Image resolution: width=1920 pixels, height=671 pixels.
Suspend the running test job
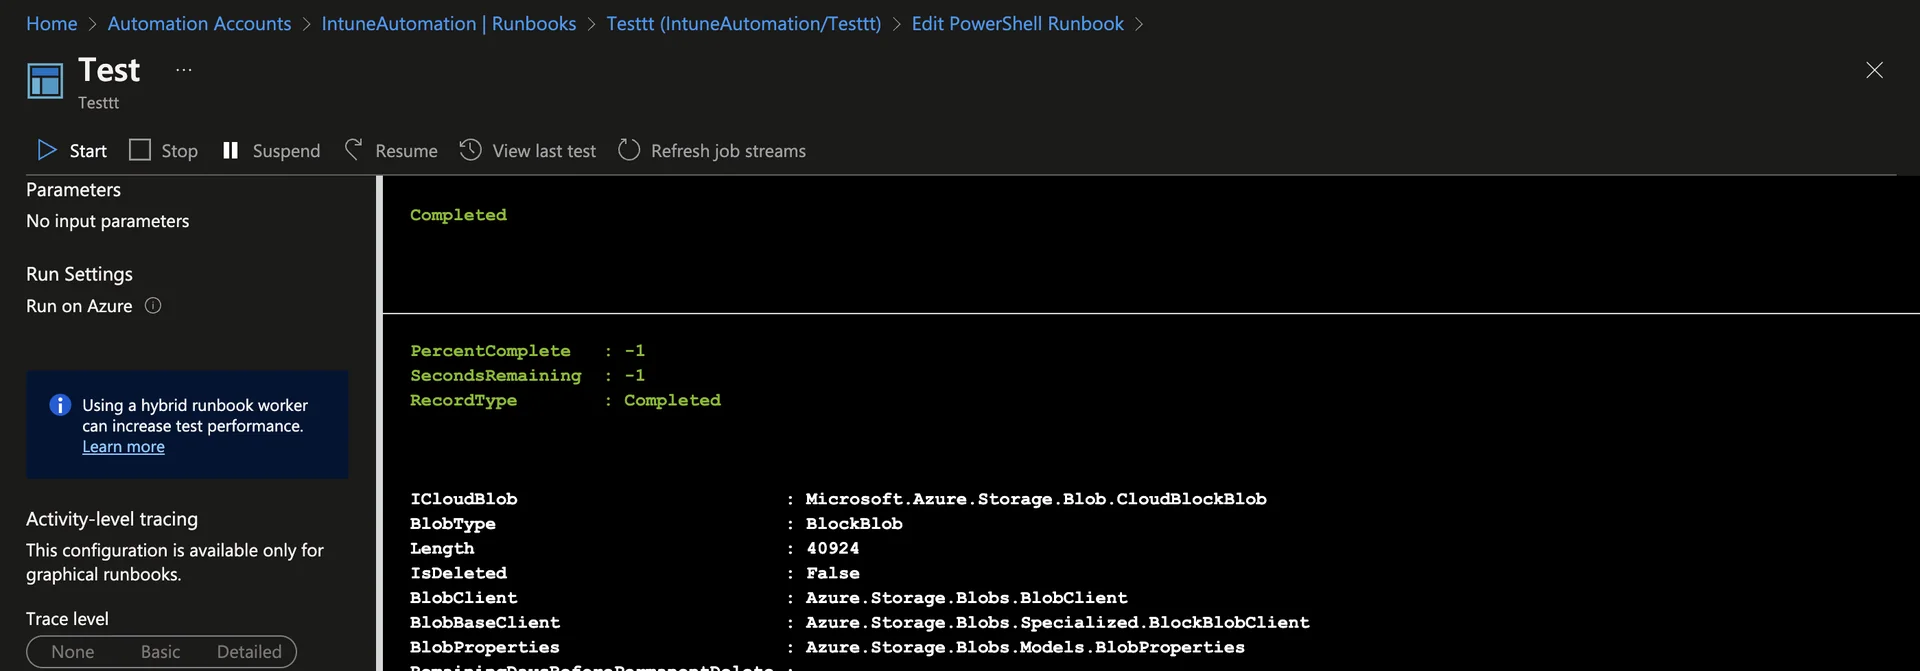pyautogui.click(x=271, y=150)
